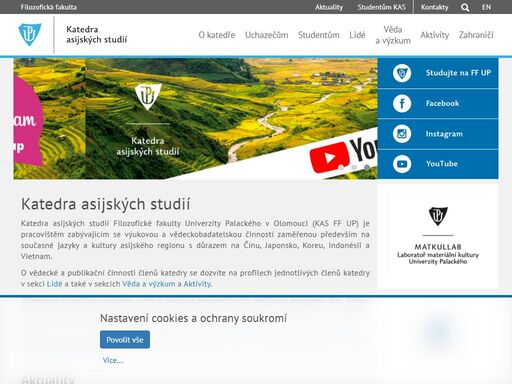Click Nastavení cookies a ochrany soukromí heading
Viewport: 512px width, 384px height.
coord(193,318)
